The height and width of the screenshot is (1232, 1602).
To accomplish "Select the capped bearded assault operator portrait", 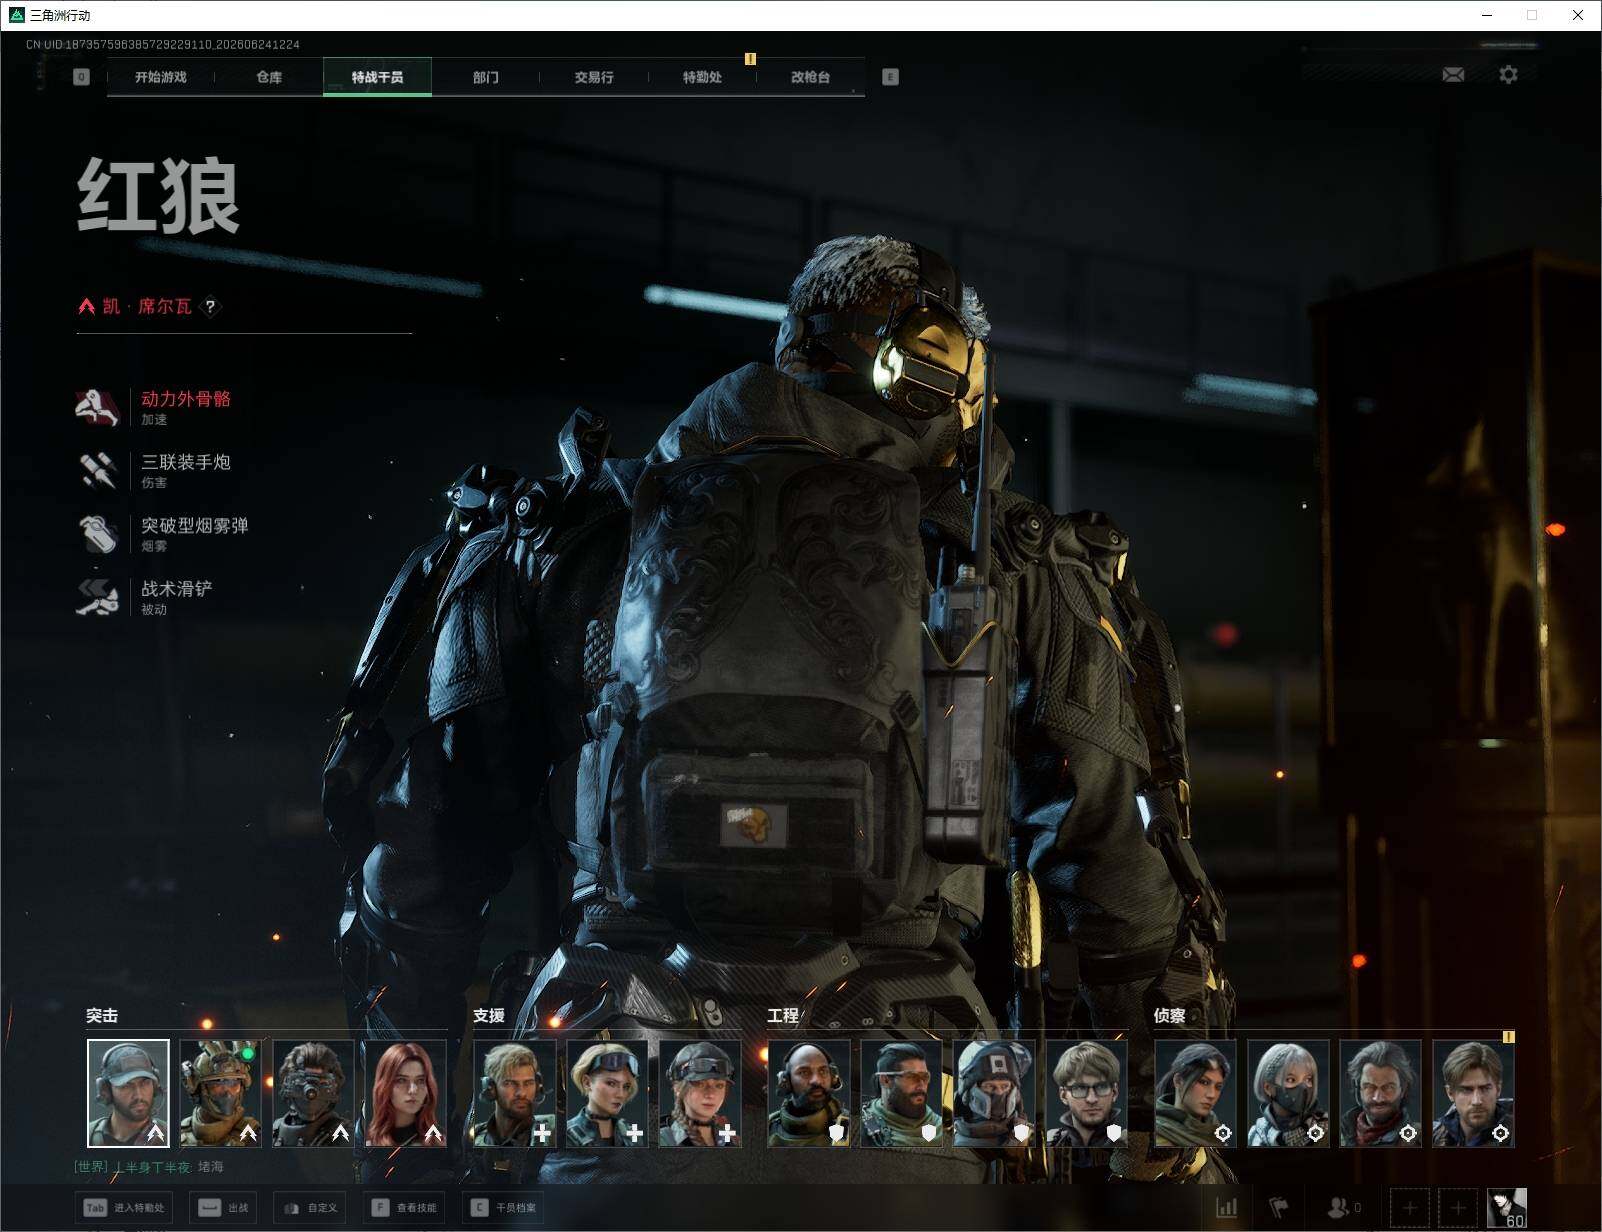I will pos(128,1093).
